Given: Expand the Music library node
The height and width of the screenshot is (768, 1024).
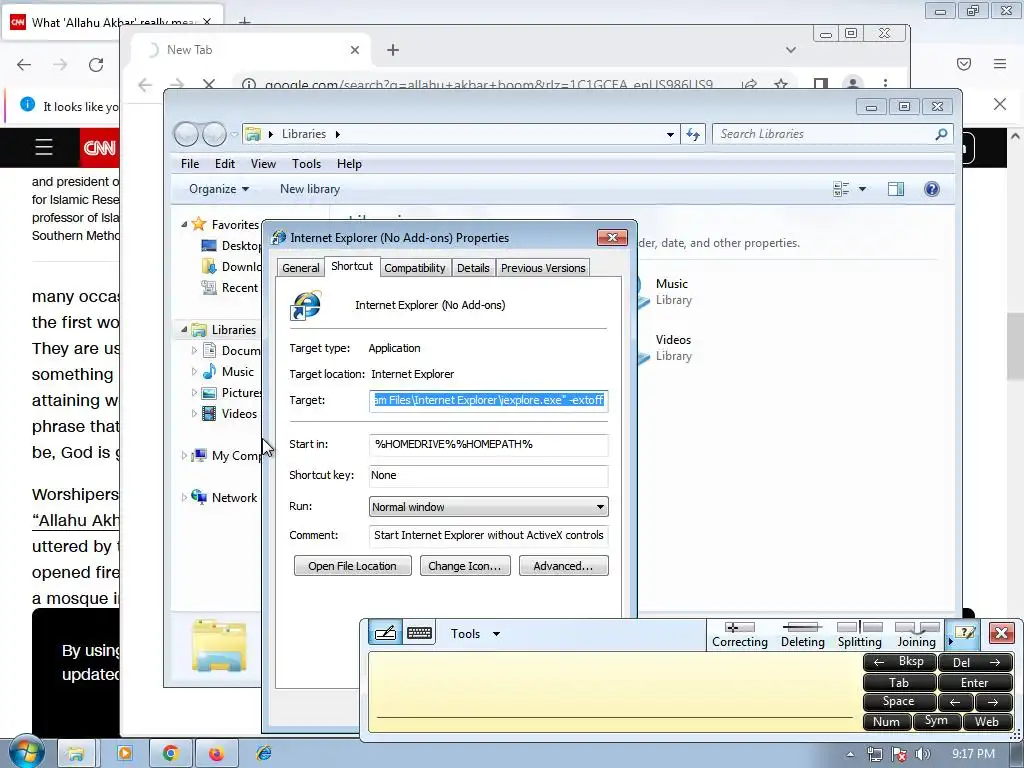Looking at the screenshot, I should [194, 372].
